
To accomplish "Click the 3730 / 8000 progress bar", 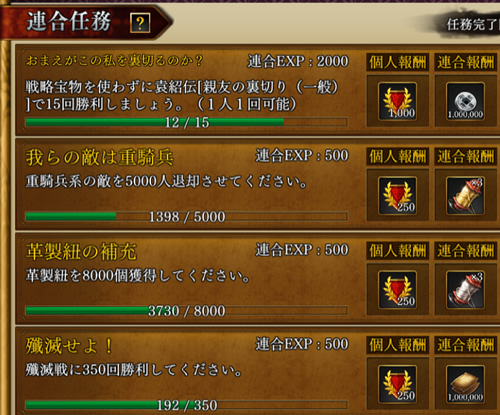I will 187,311.
